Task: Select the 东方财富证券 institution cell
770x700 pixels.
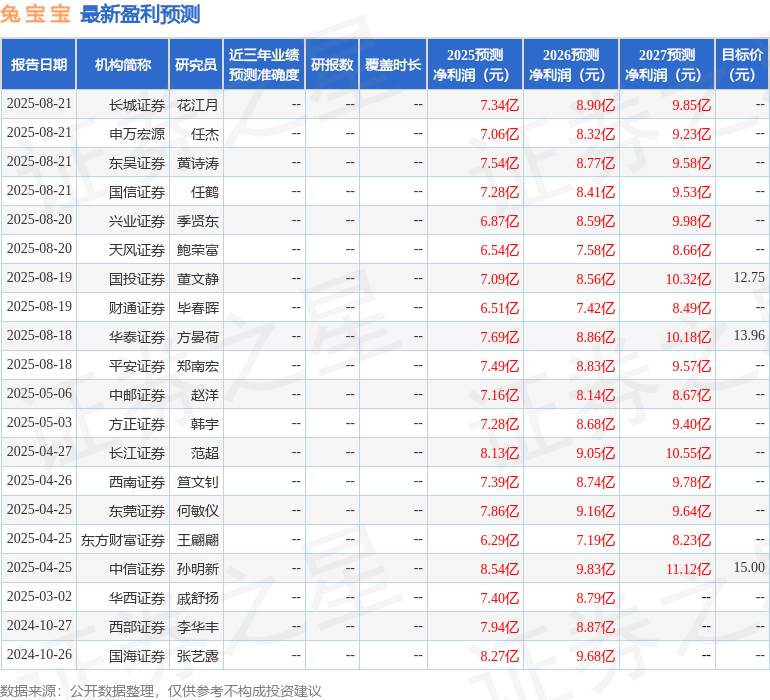Action: (x=123, y=540)
